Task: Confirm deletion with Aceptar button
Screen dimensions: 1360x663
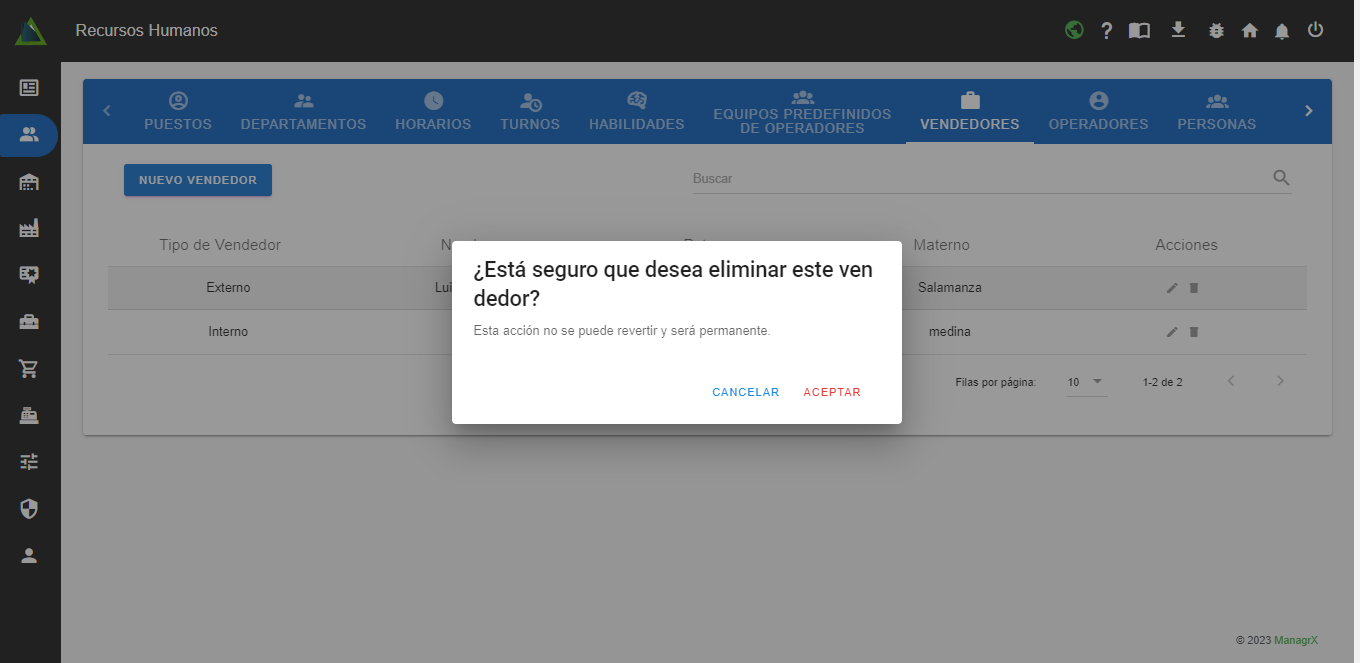Action: pos(831,392)
